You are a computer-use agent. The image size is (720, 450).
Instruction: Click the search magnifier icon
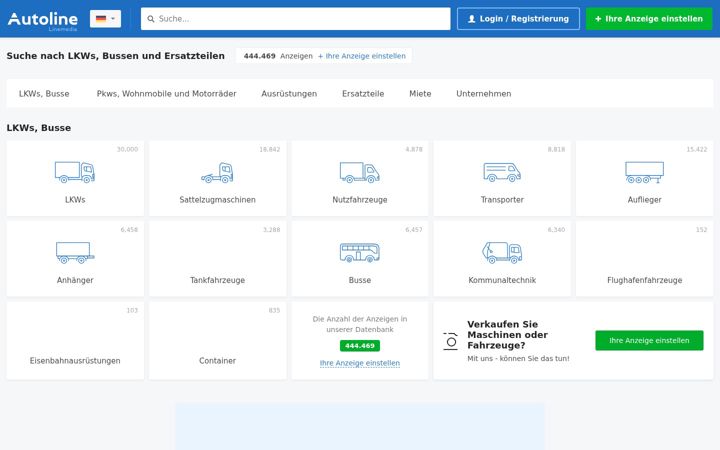pos(151,19)
